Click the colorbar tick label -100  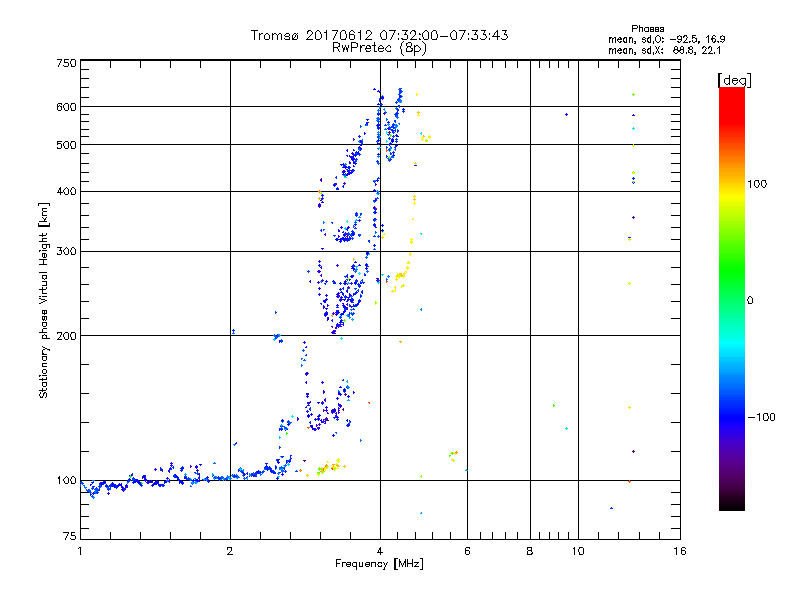tap(765, 417)
